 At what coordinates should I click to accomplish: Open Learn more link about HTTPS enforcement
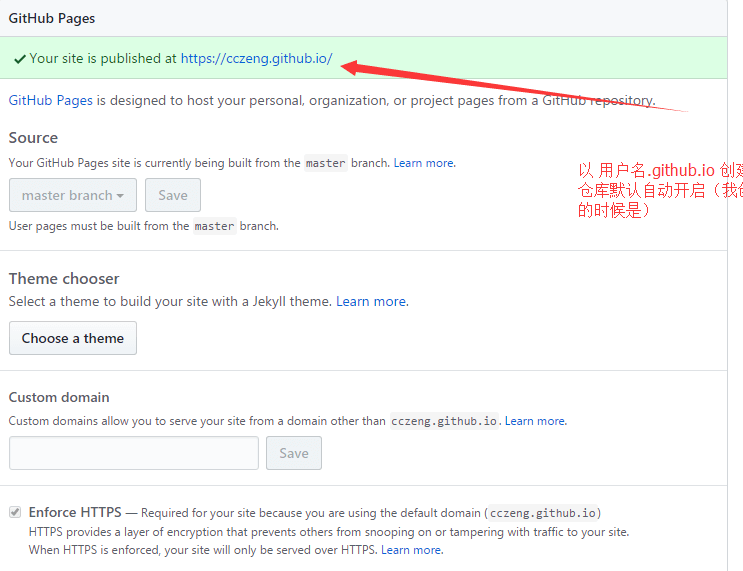coord(412,550)
